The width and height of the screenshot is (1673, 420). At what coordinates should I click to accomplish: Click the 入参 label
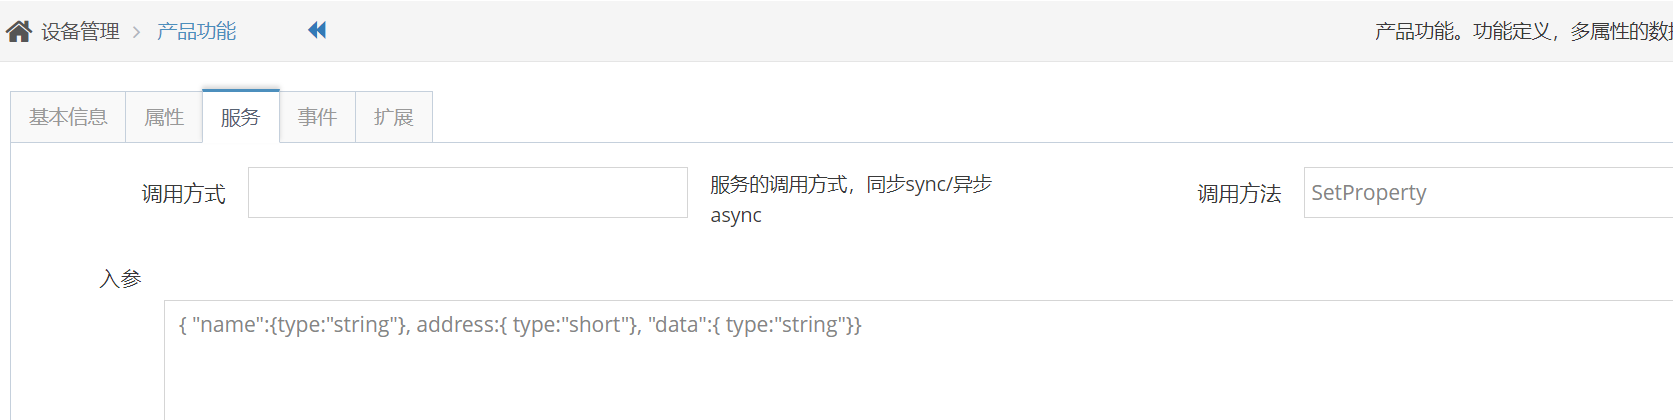point(120,279)
